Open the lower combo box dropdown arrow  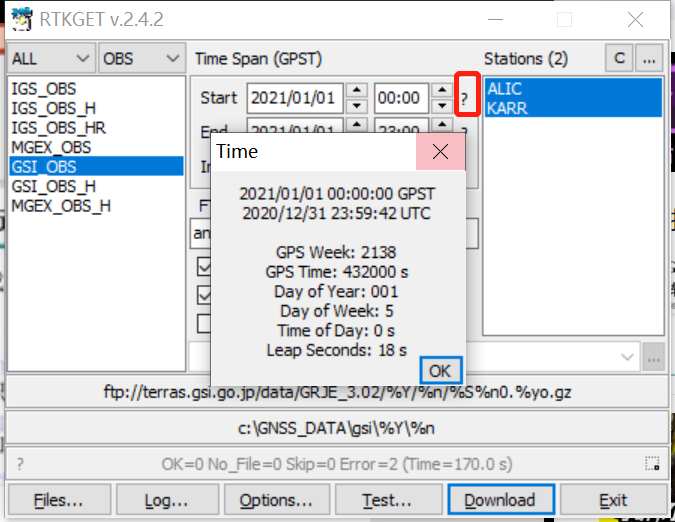627,357
